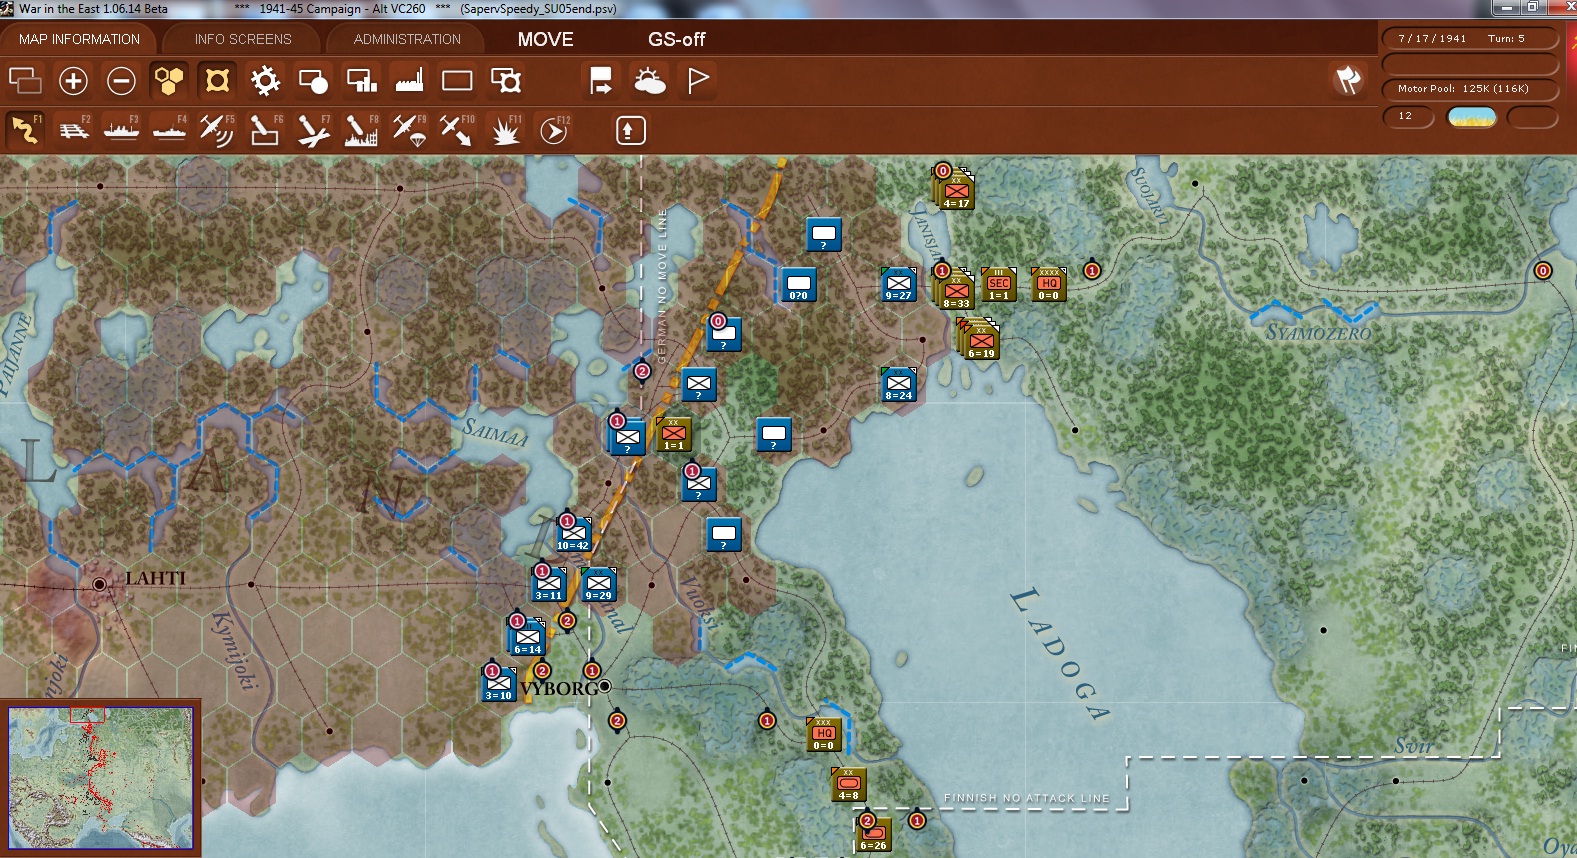Select the F6 bomb unit icon

[x=265, y=130]
